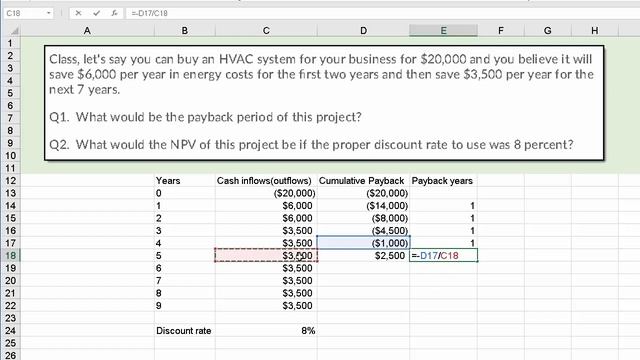Click the 'Cumulative Payback' header cell
Image resolution: width=640 pixels, height=360 pixels.
363,180
